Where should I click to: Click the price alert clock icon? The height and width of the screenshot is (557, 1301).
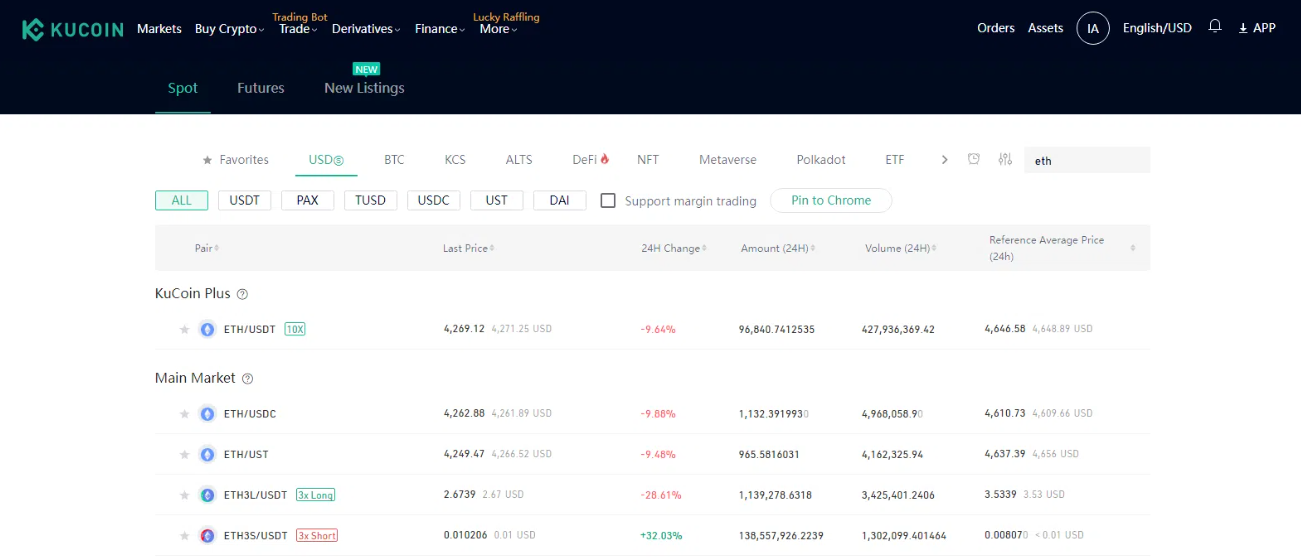pos(974,159)
